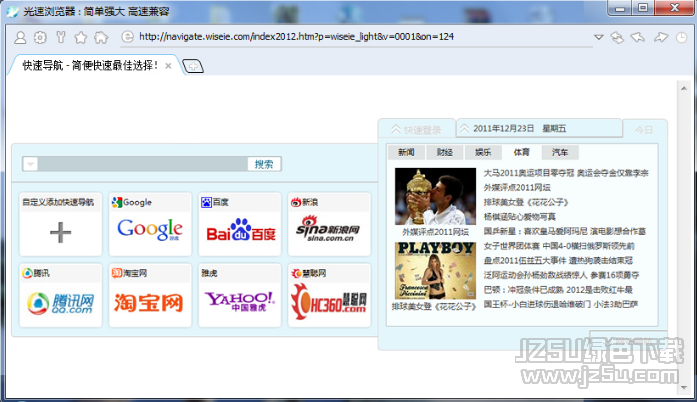Image resolution: width=697 pixels, height=402 pixels.
Task: Switch to the 新闻 news tab
Action: pos(406,153)
